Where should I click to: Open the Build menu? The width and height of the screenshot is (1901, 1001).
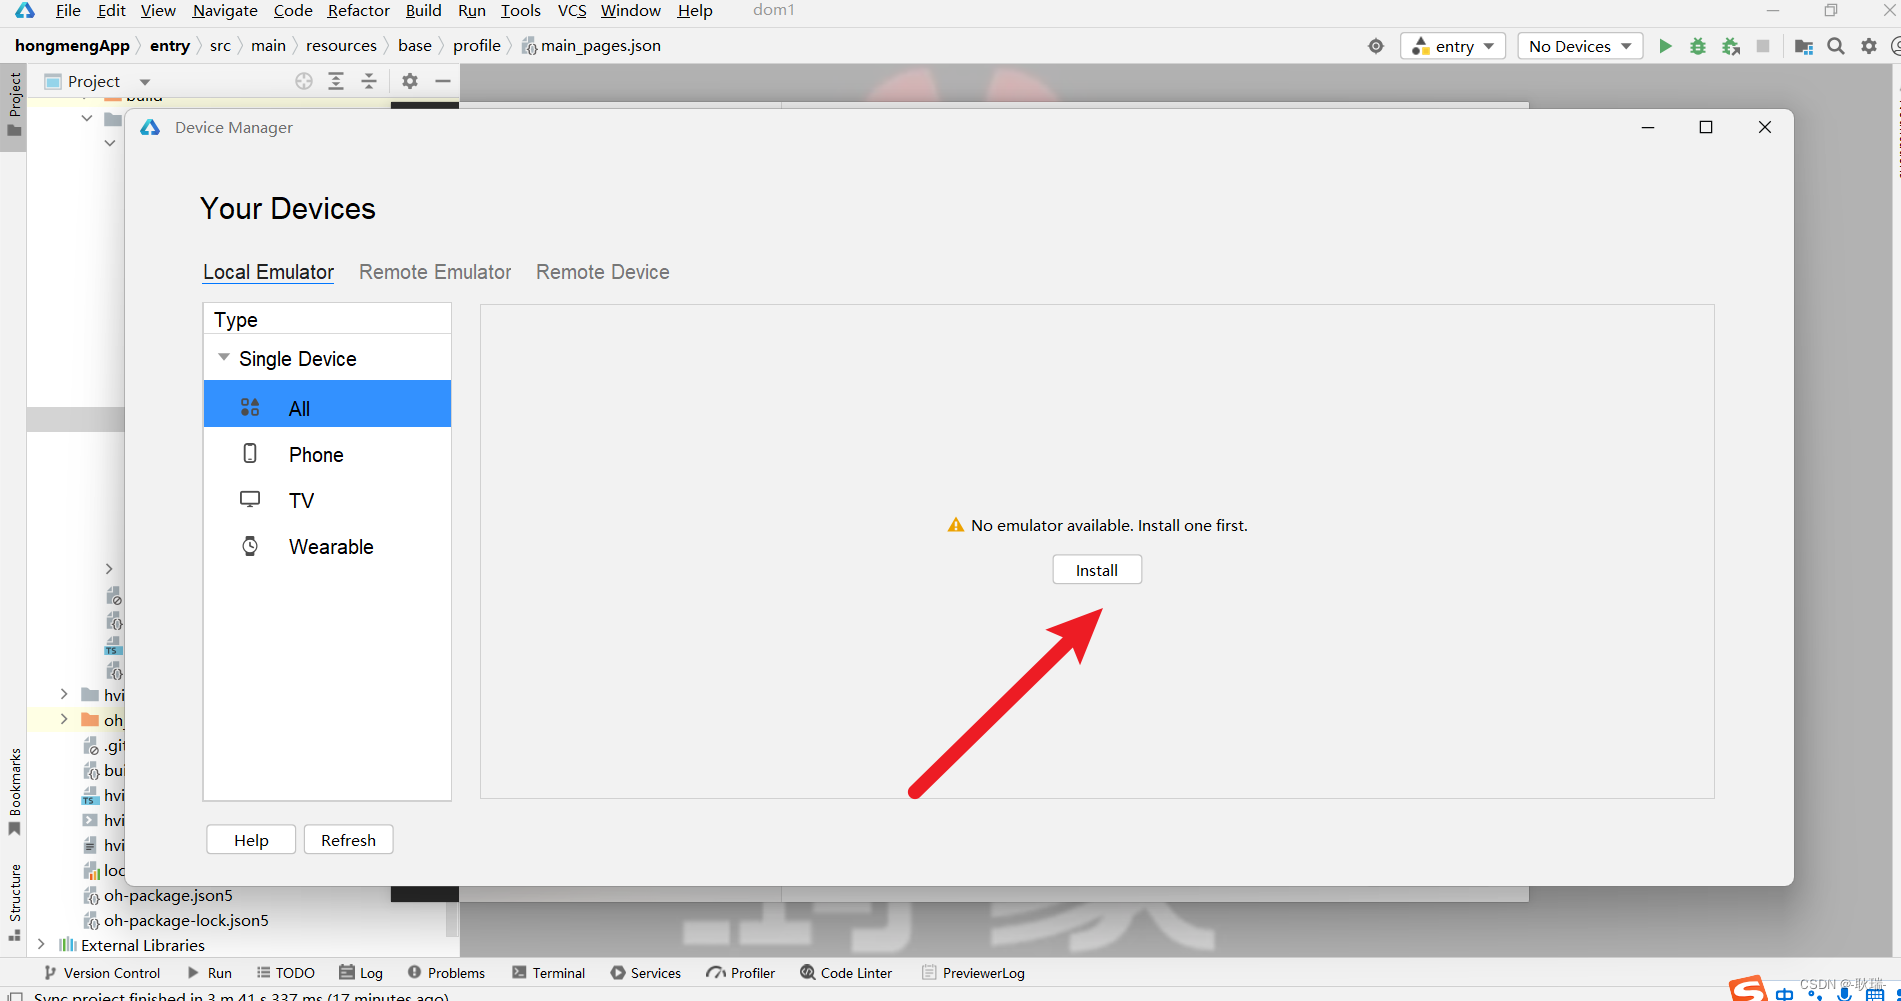424,10
